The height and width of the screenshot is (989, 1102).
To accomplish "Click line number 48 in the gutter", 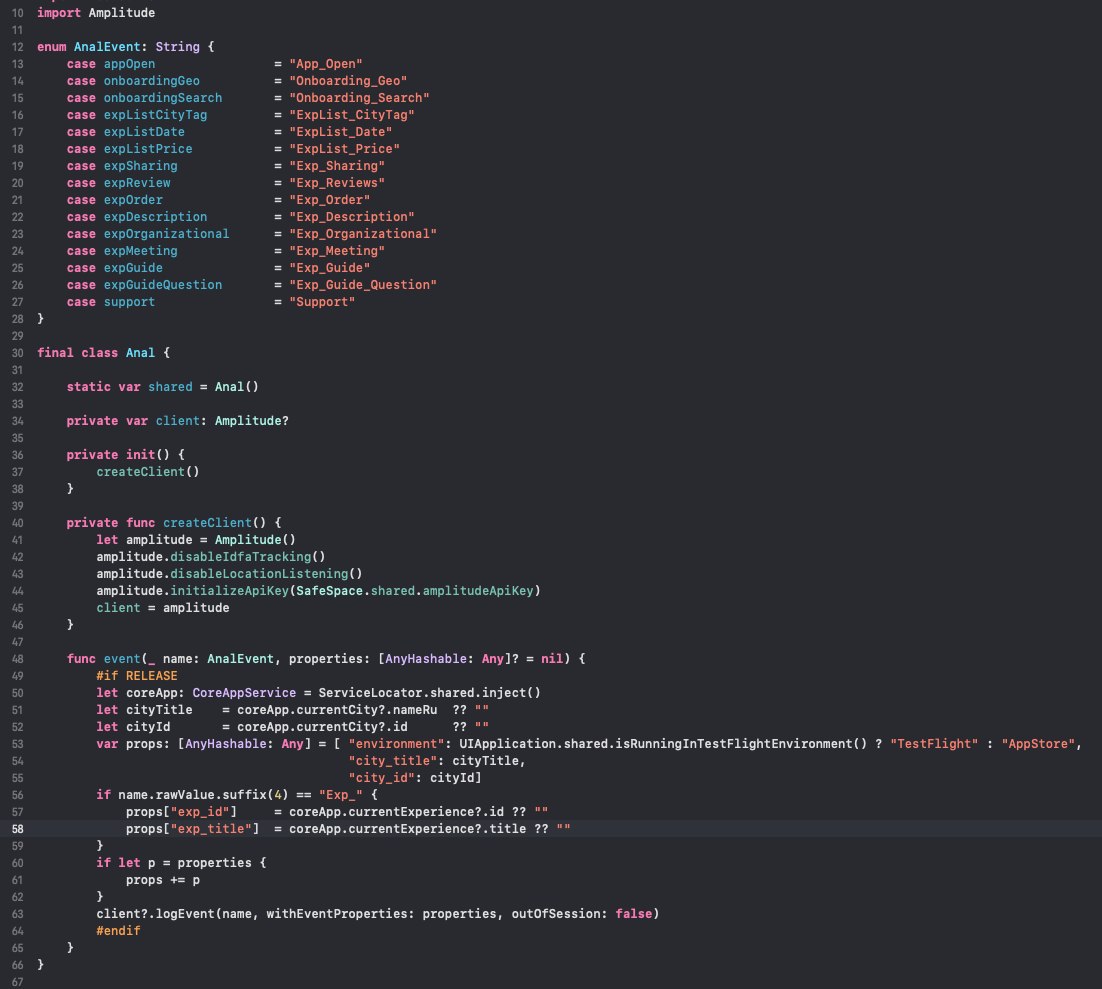I will click(x=18, y=659).
